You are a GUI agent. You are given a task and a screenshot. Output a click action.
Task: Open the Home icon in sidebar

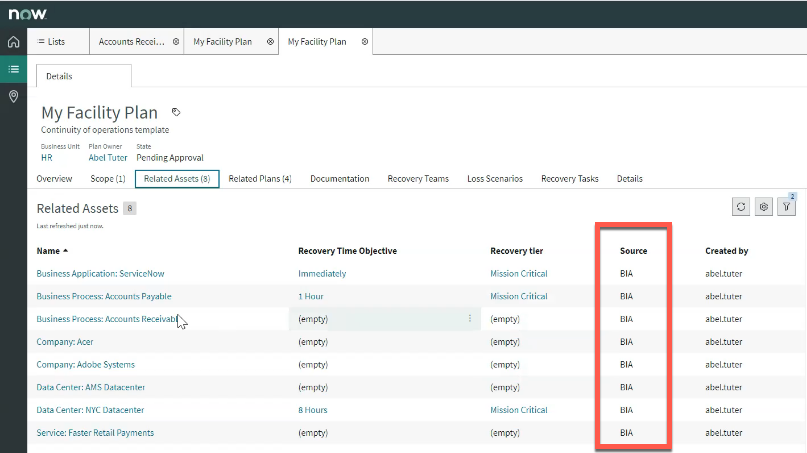[13, 42]
